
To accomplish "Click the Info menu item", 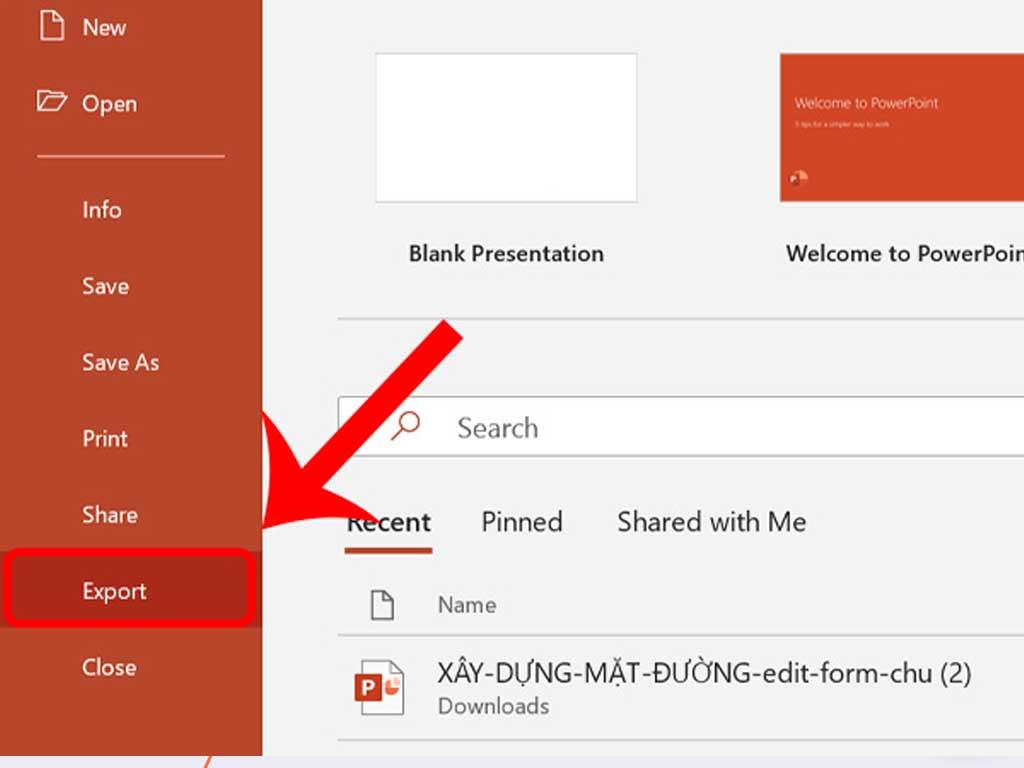I will 101,210.
